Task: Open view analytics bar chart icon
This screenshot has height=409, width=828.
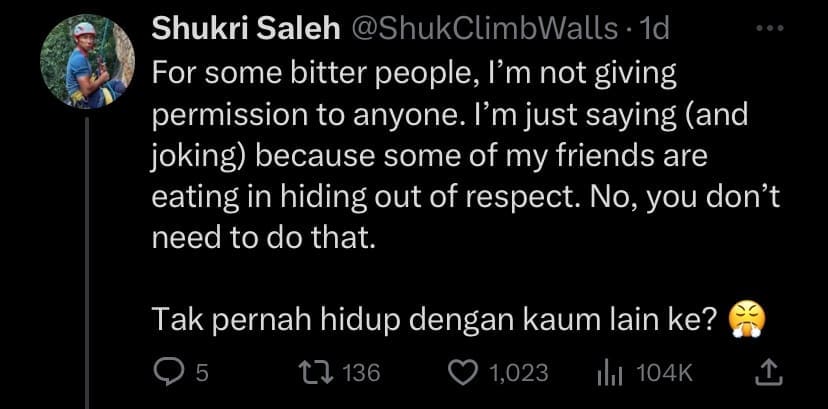Action: click(610, 375)
